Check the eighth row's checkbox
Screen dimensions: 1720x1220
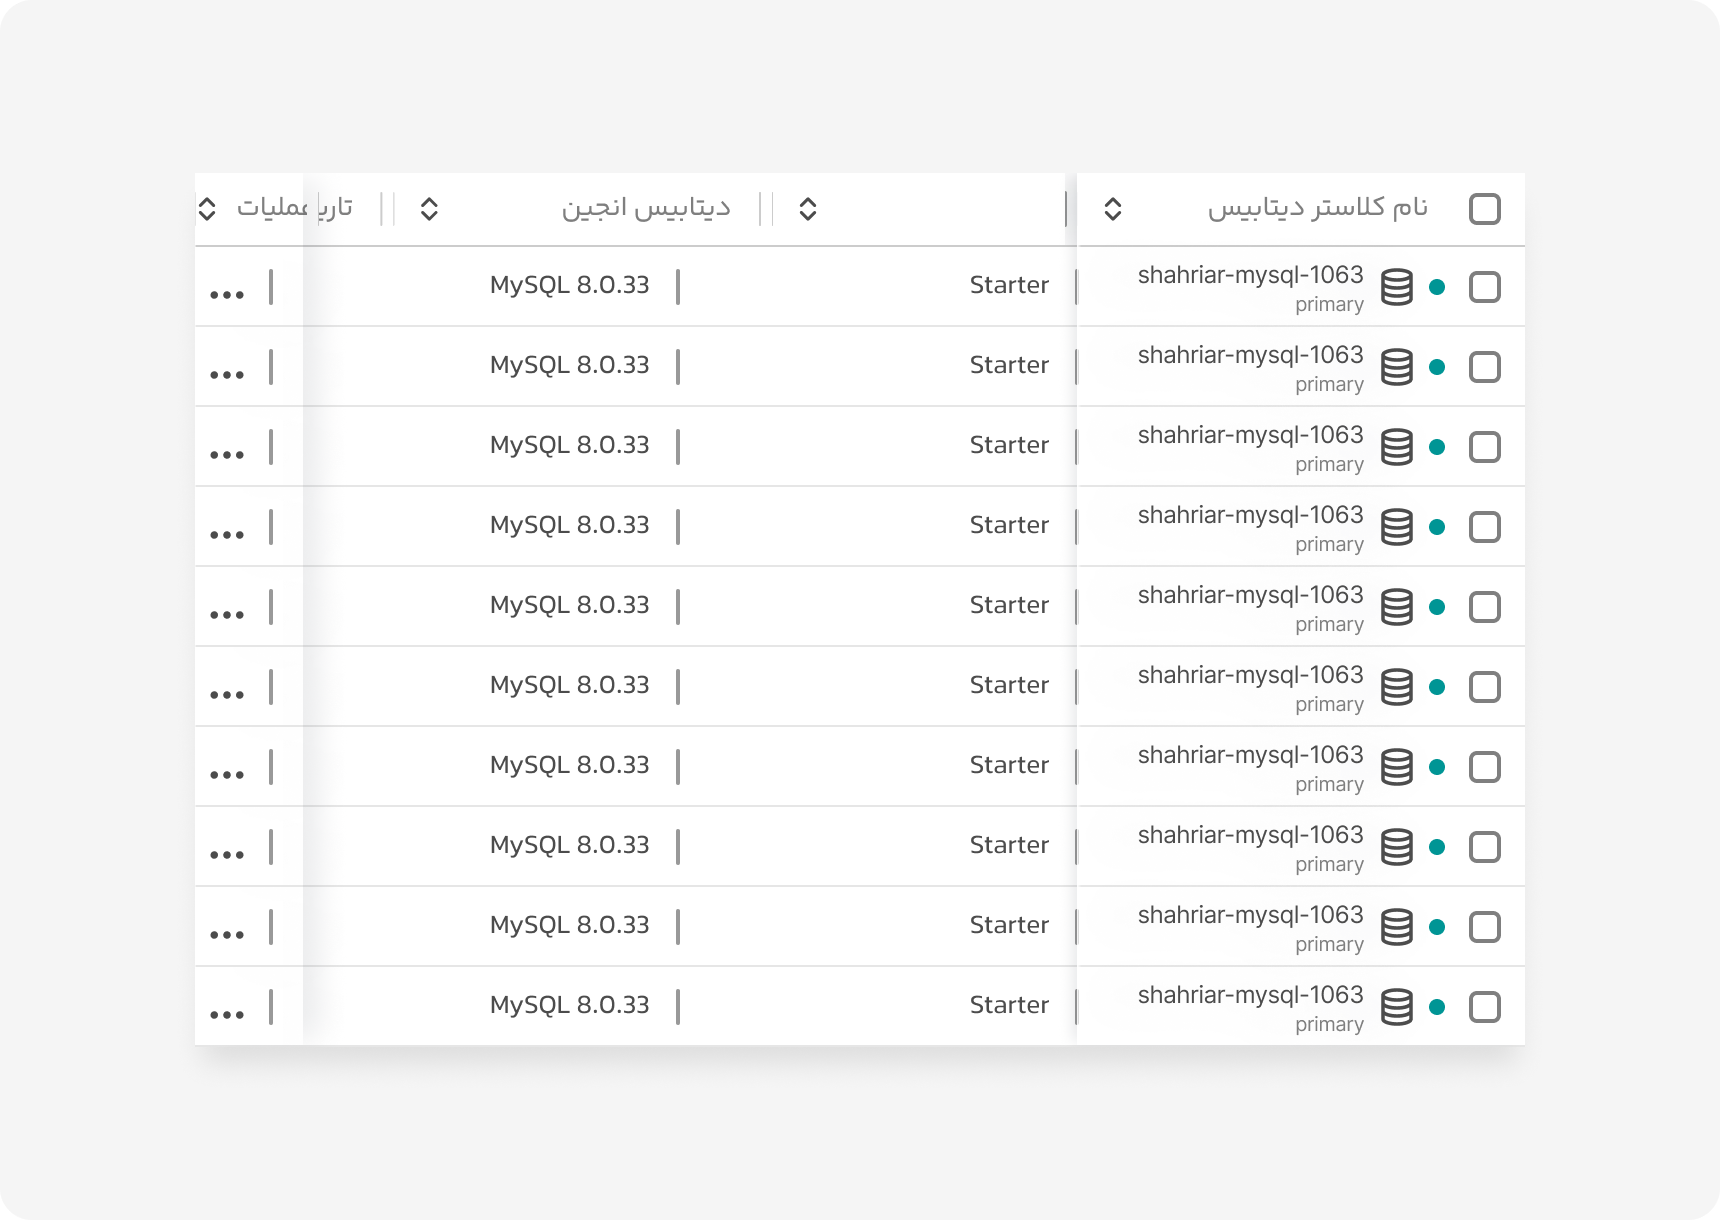click(x=1485, y=847)
